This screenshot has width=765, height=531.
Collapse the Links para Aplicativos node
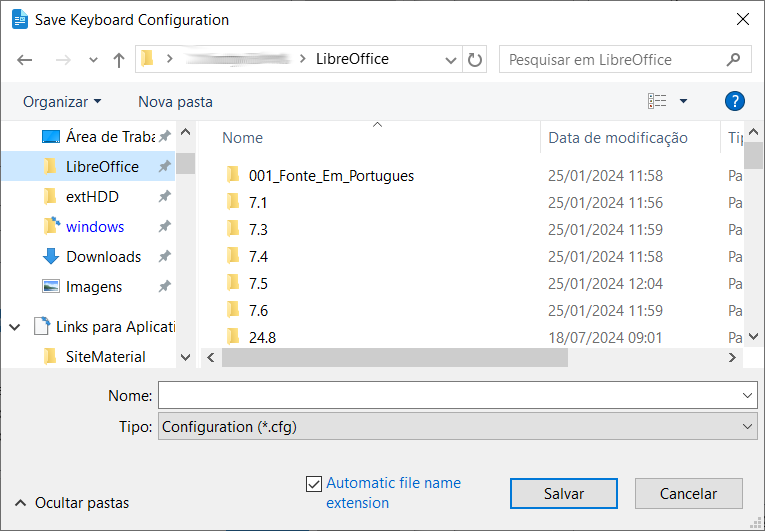tap(15, 327)
